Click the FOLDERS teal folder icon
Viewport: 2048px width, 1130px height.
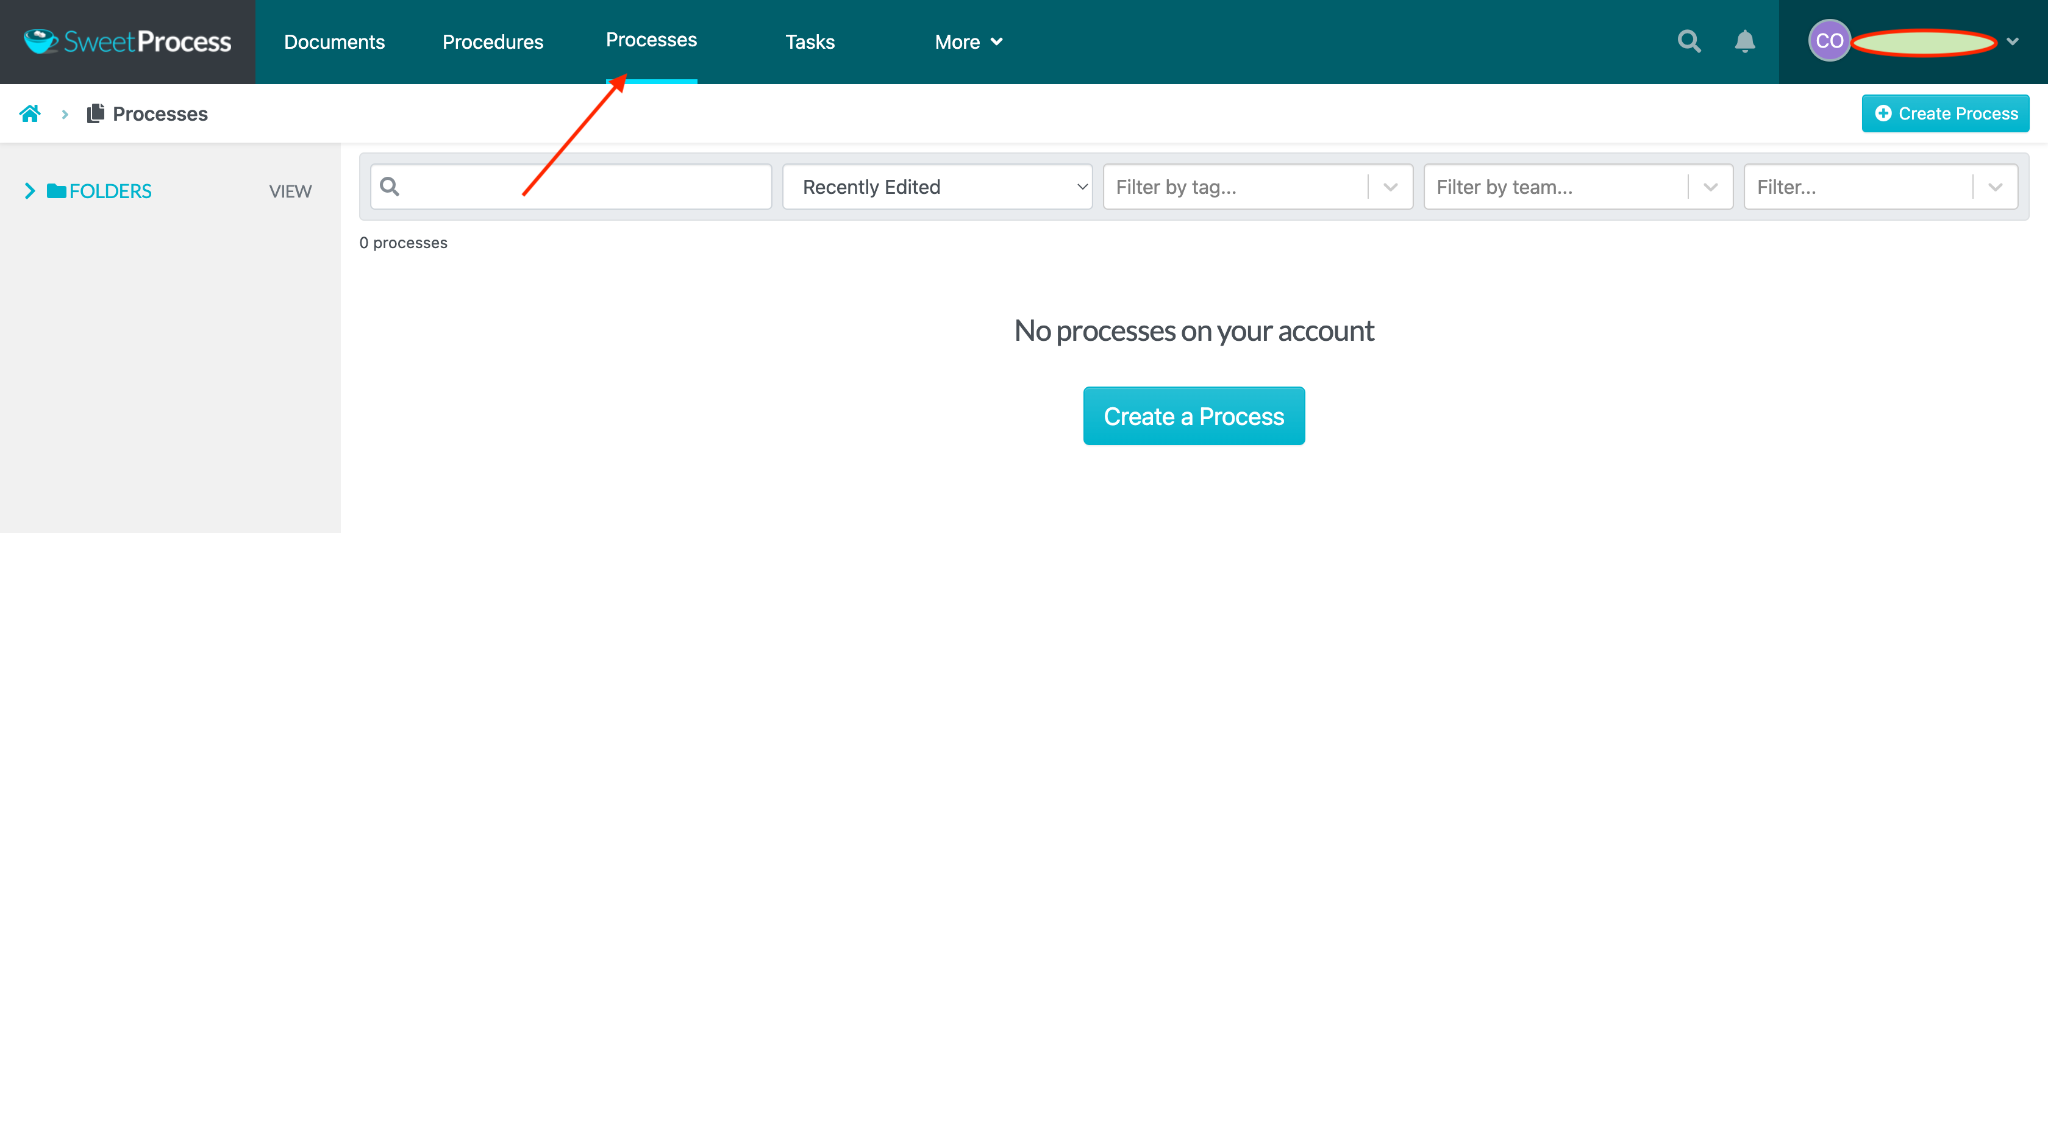click(x=58, y=191)
